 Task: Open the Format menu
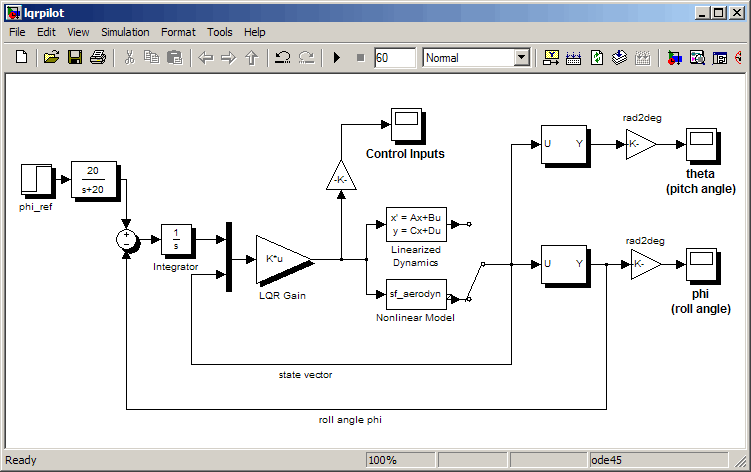(178, 32)
